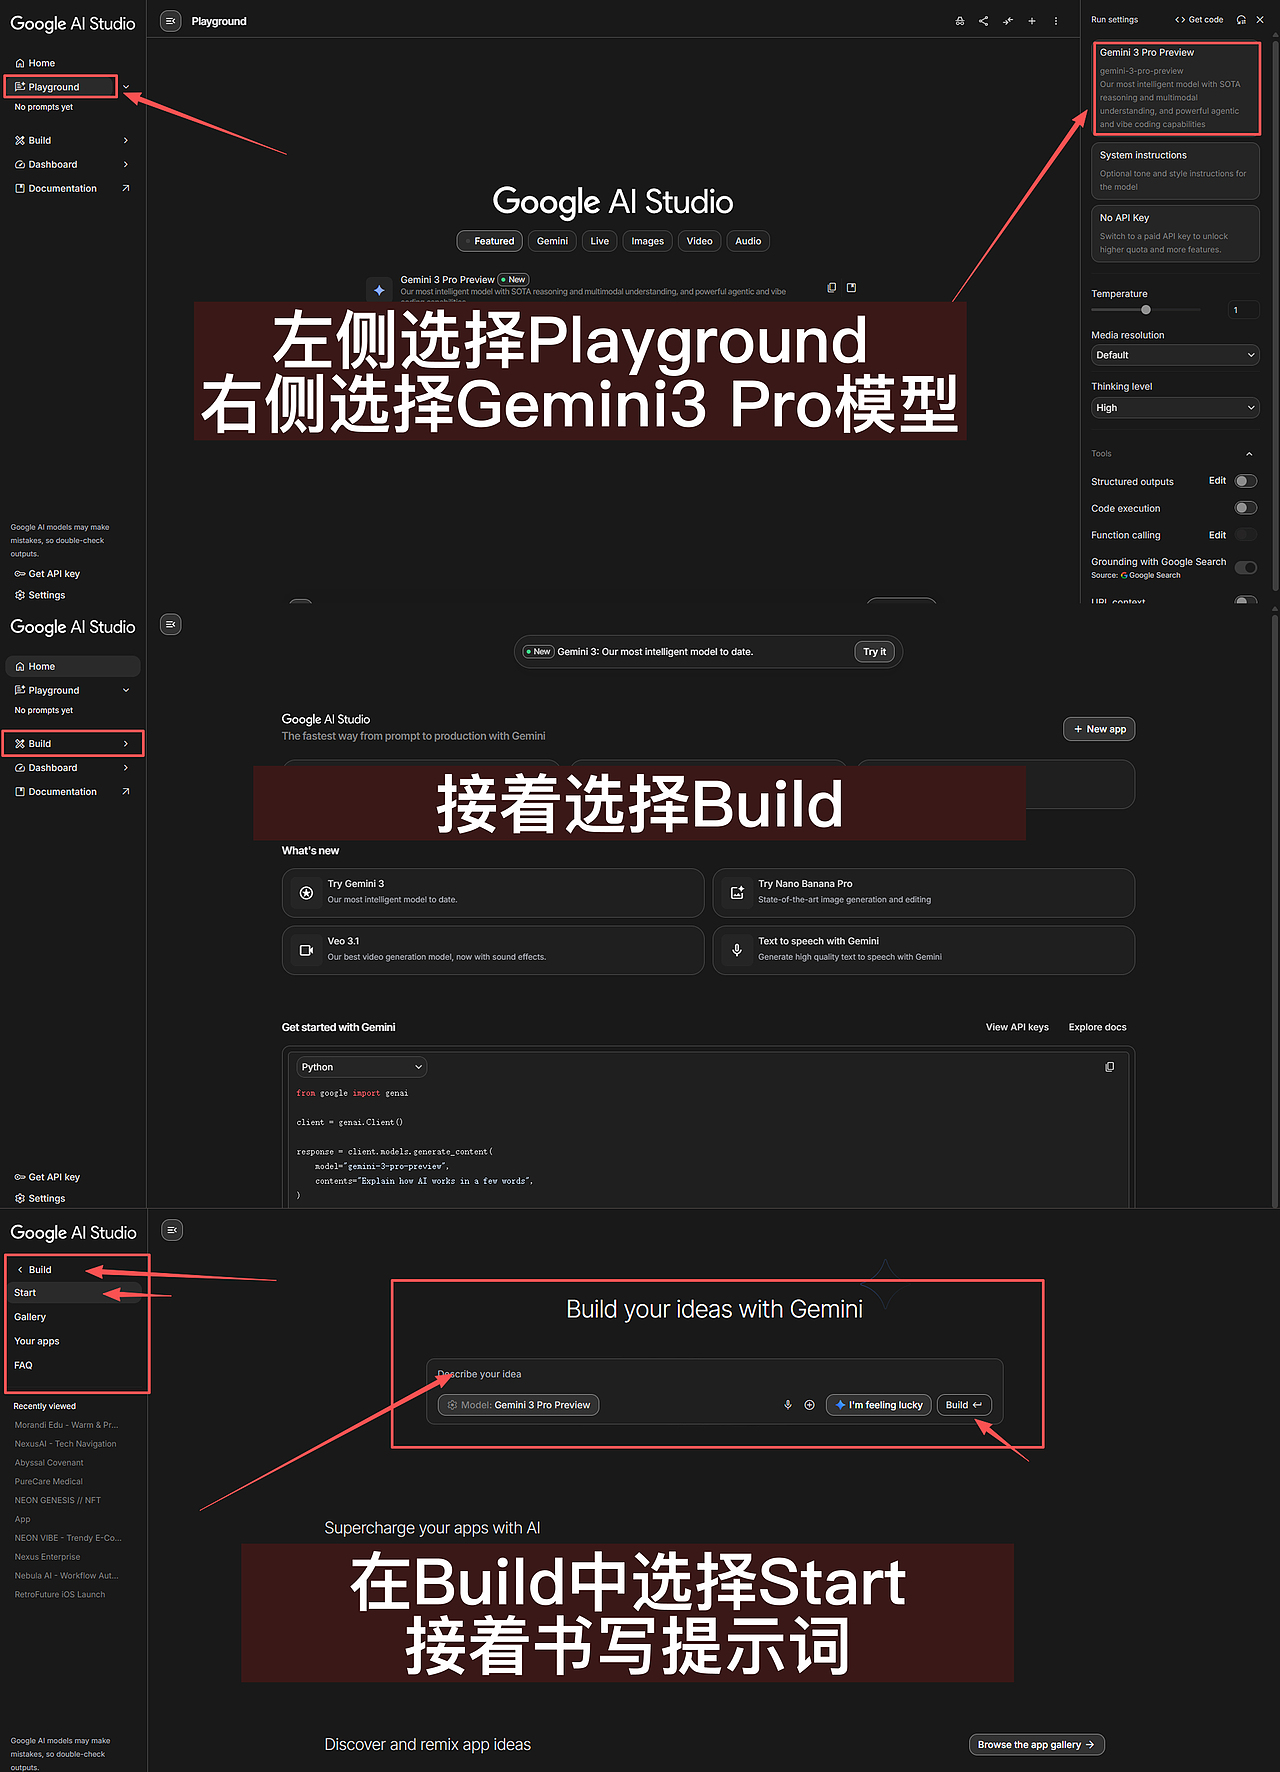
Task: Open the three-dot more options menu
Action: point(1056,21)
